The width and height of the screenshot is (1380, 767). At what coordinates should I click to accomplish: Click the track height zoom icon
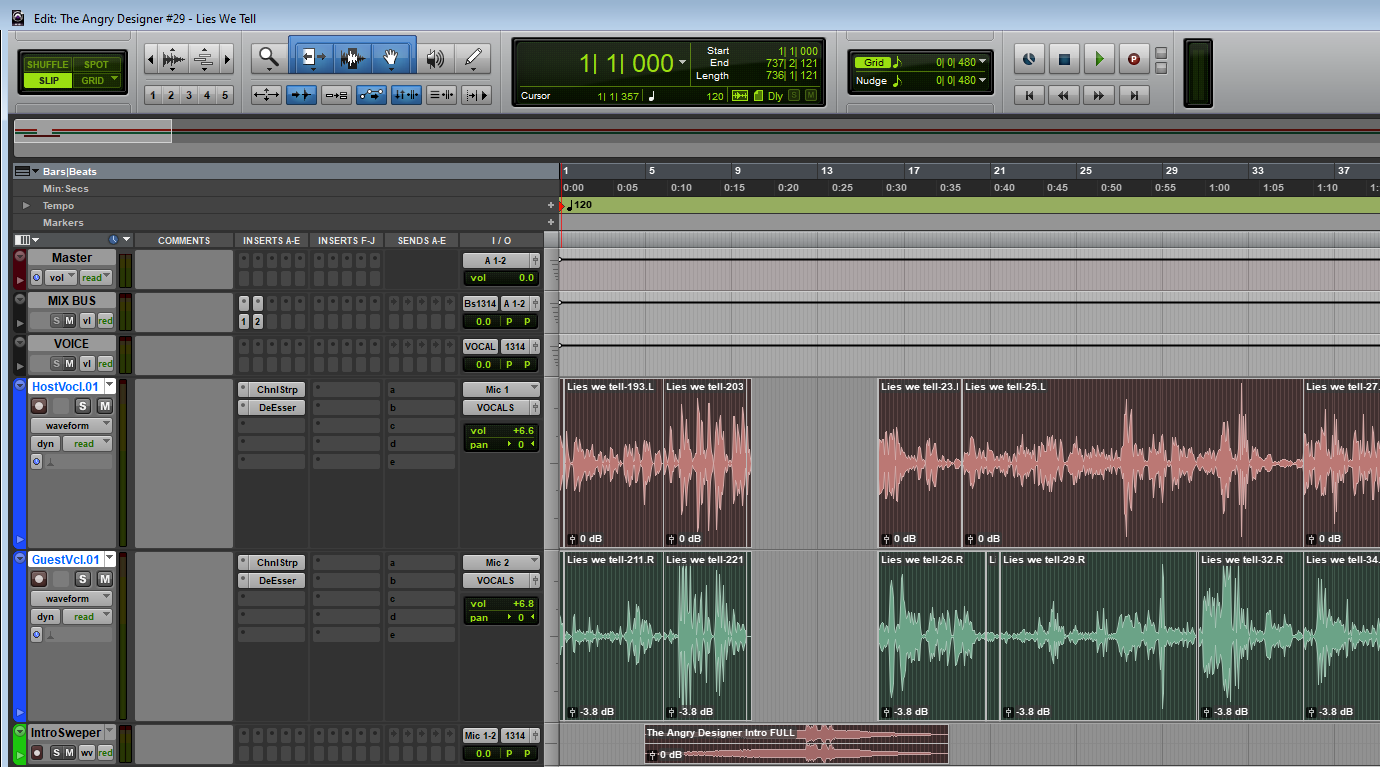[204, 58]
